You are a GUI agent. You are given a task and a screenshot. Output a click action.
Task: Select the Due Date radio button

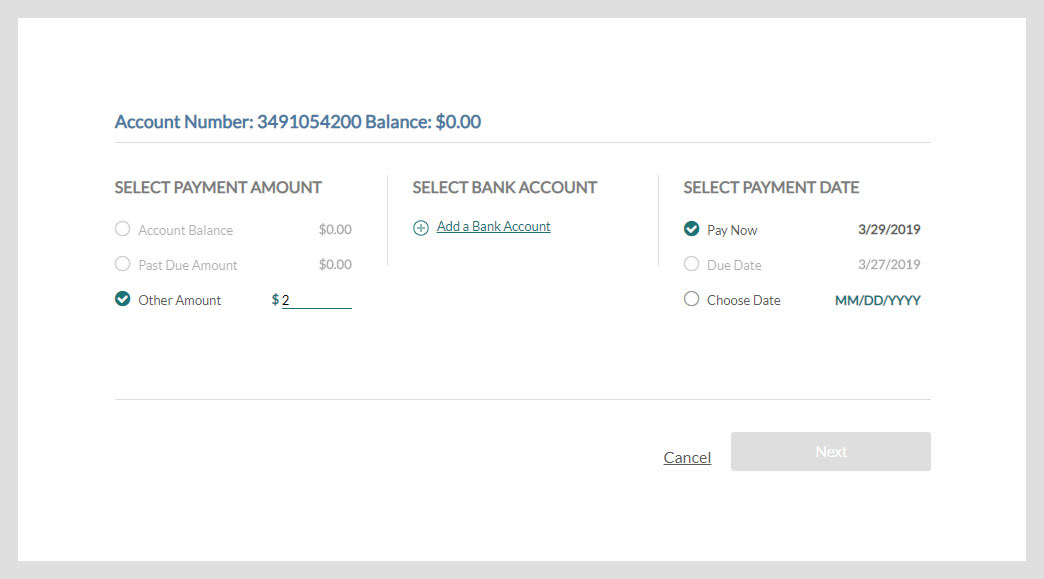pyautogui.click(x=692, y=264)
